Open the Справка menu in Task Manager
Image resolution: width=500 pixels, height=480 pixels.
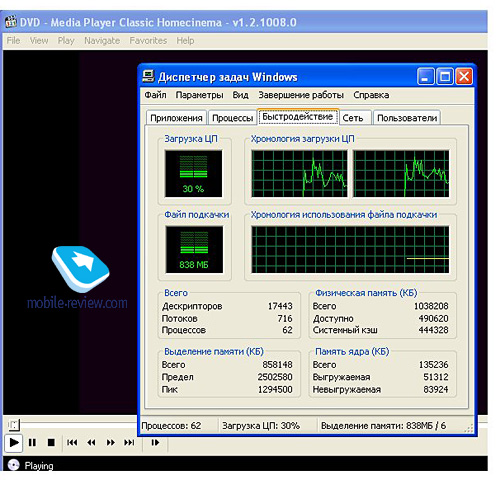[371, 95]
